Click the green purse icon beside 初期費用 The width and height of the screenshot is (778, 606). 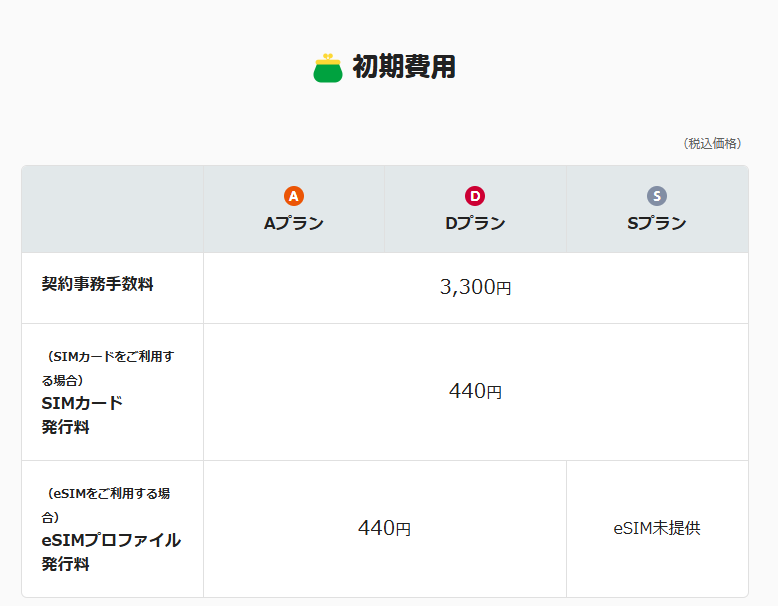[328, 68]
